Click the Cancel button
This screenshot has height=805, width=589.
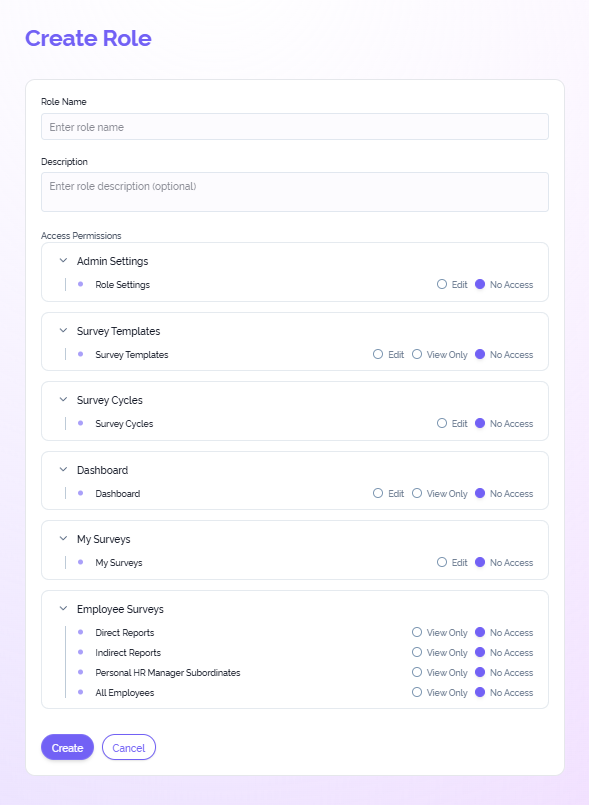coord(129,747)
